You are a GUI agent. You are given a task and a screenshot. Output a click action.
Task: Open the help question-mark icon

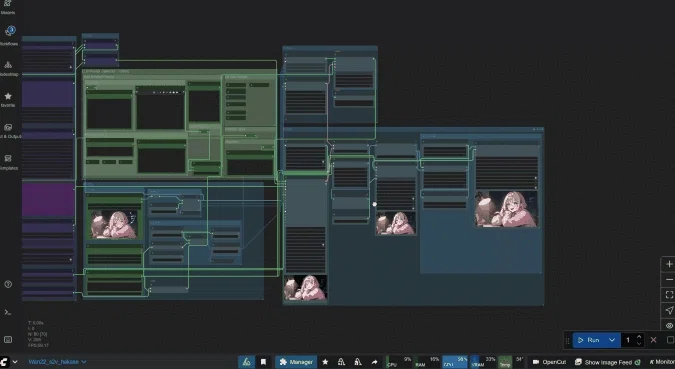pyautogui.click(x=8, y=284)
